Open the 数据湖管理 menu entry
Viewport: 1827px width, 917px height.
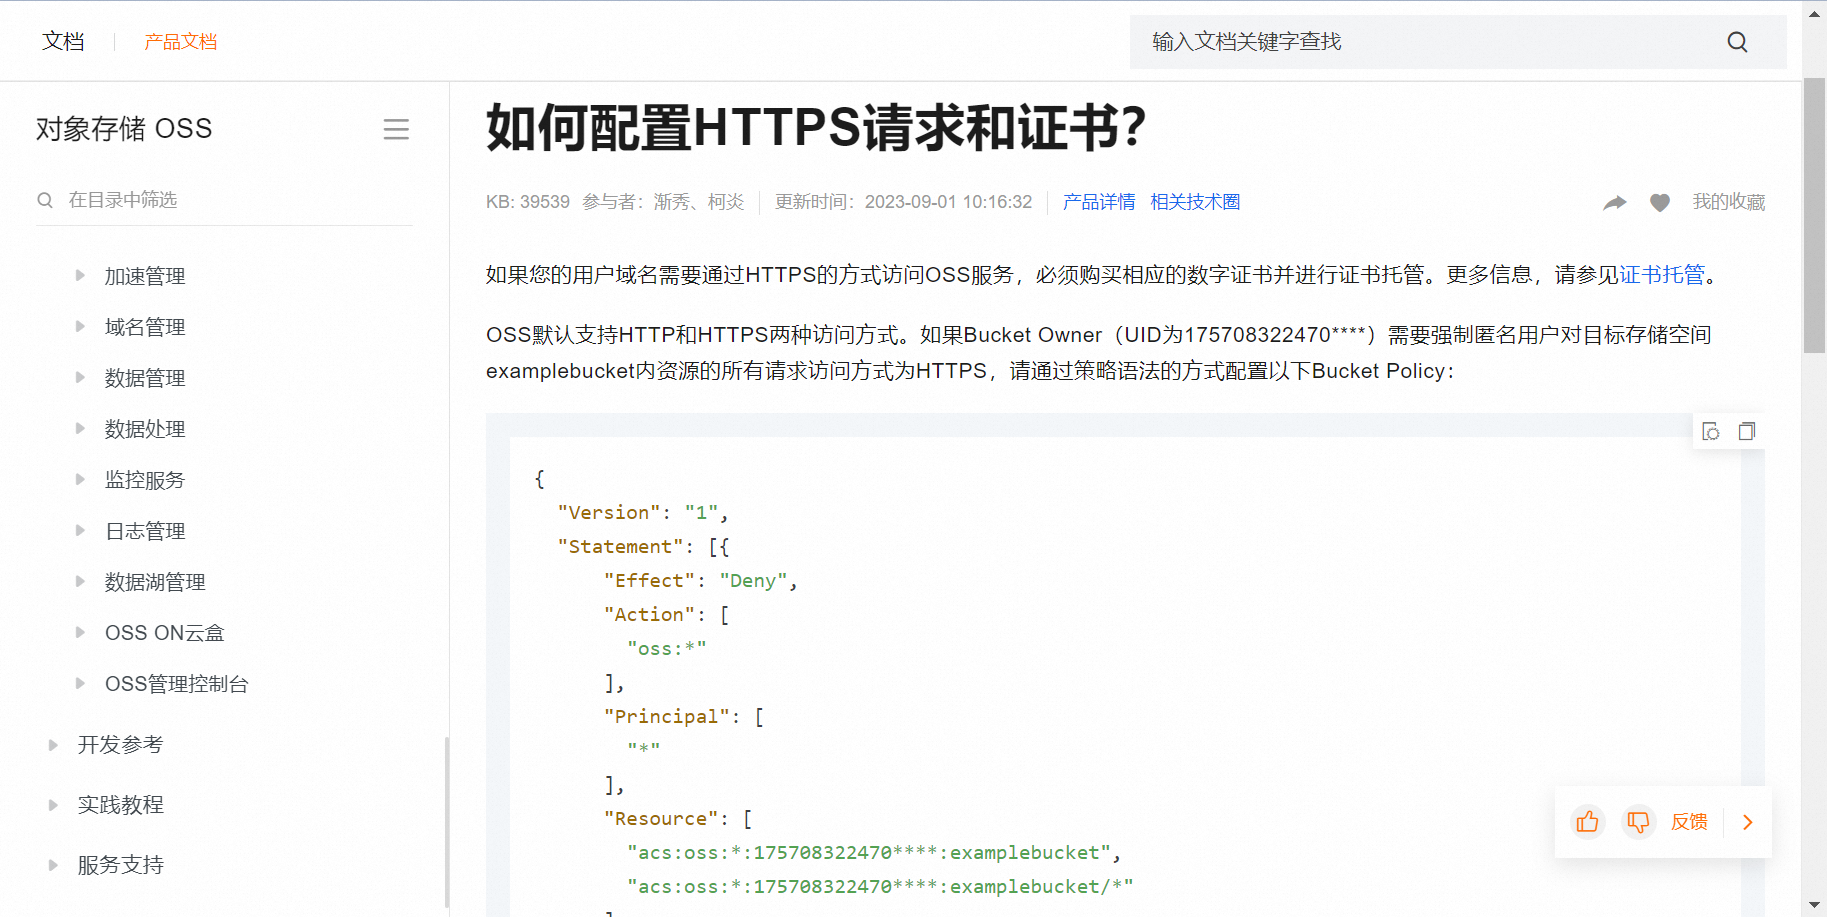pyautogui.click(x=155, y=582)
